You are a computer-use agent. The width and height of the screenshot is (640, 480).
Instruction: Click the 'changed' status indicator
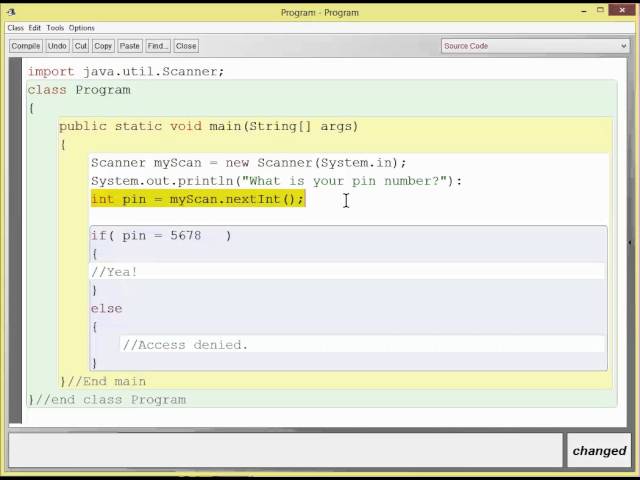coord(599,451)
